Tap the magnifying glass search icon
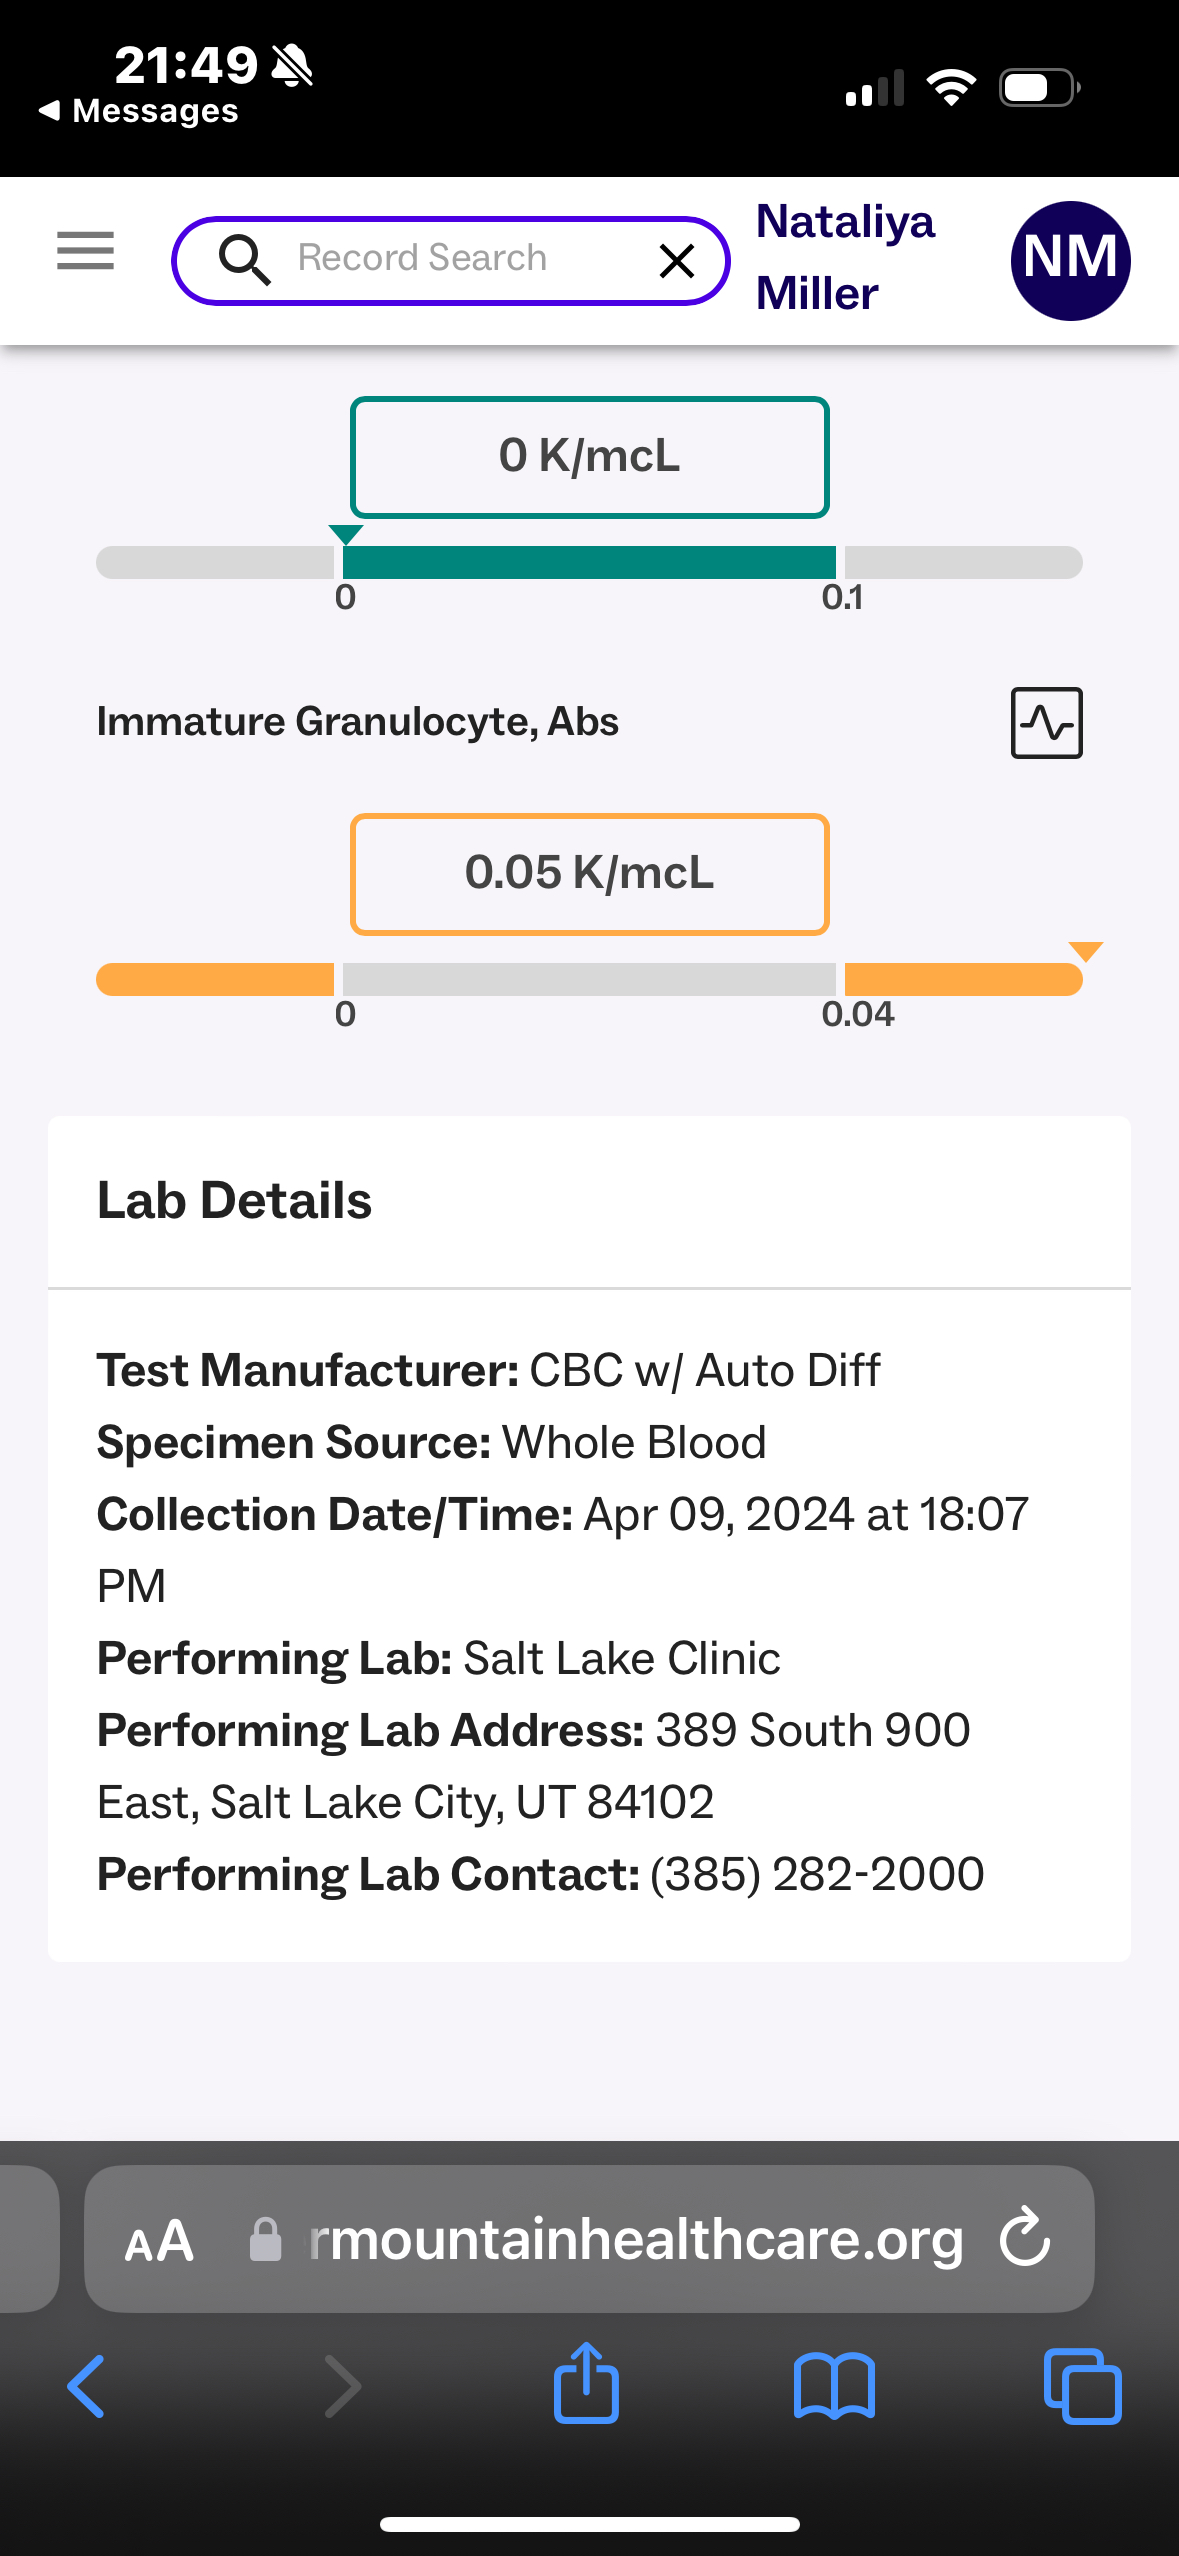1179x2556 pixels. 244,260
